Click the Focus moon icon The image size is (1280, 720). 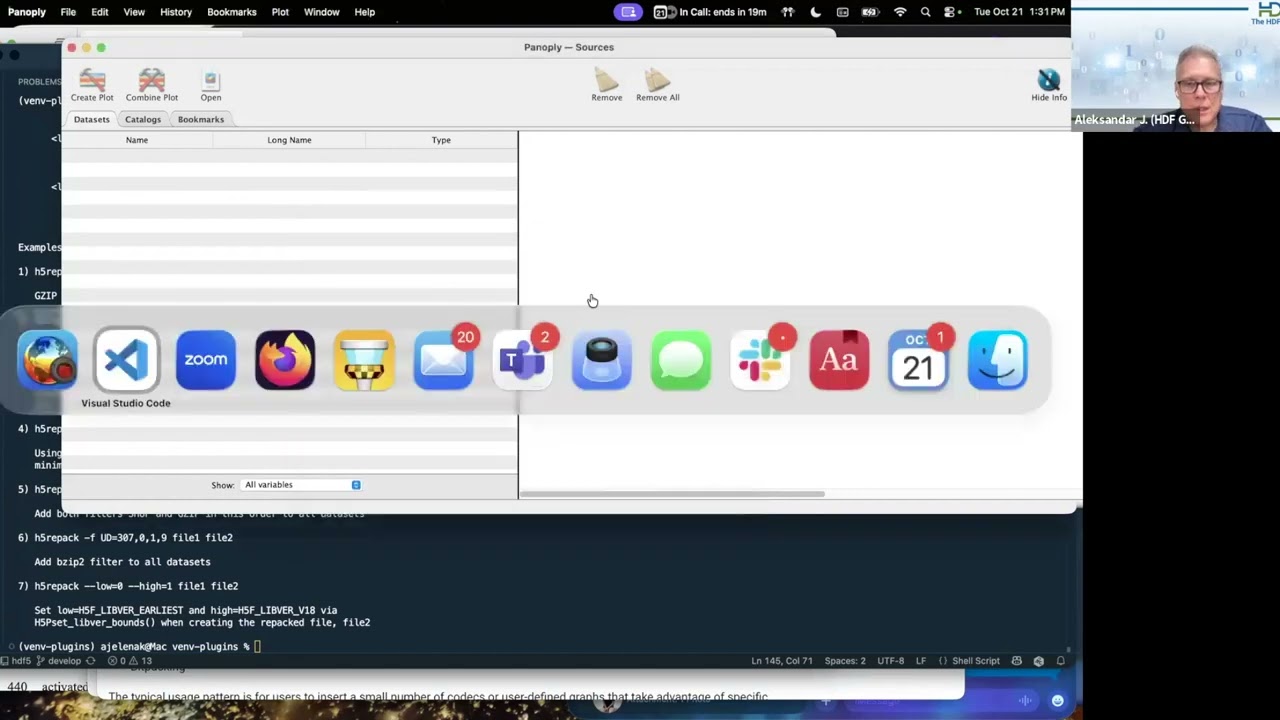tap(816, 12)
